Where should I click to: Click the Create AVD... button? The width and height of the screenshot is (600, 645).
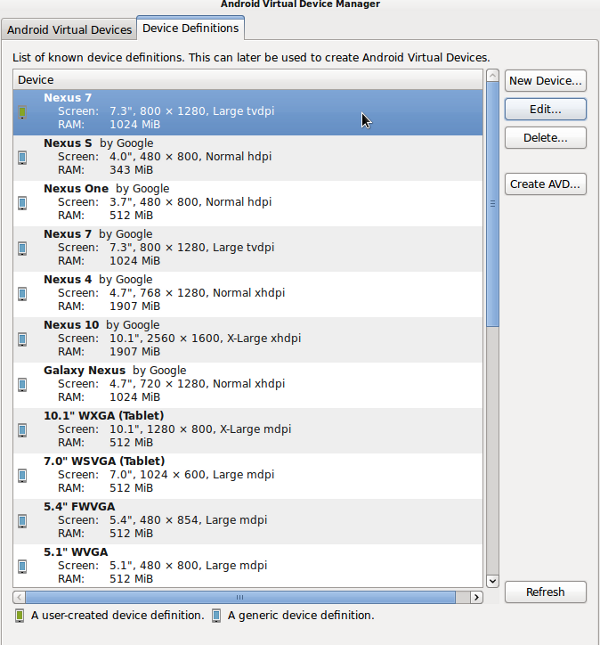point(545,184)
